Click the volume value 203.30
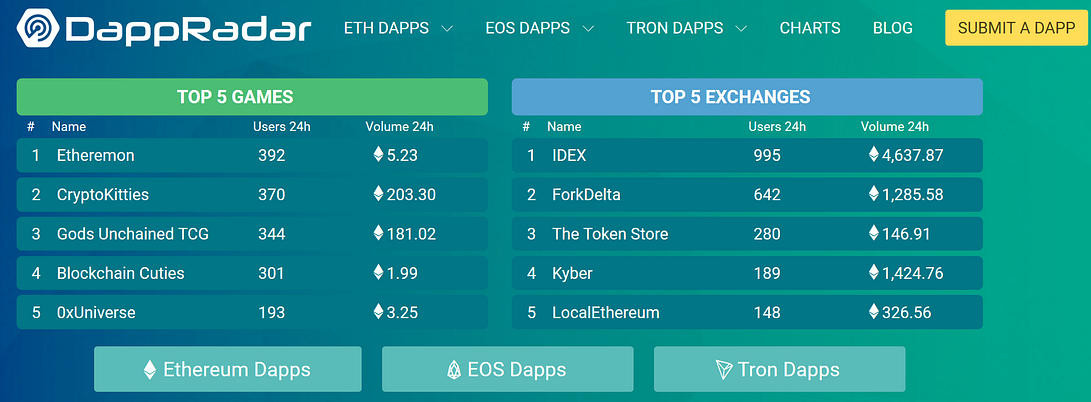Viewport: 1091px width, 402px height. [411, 194]
